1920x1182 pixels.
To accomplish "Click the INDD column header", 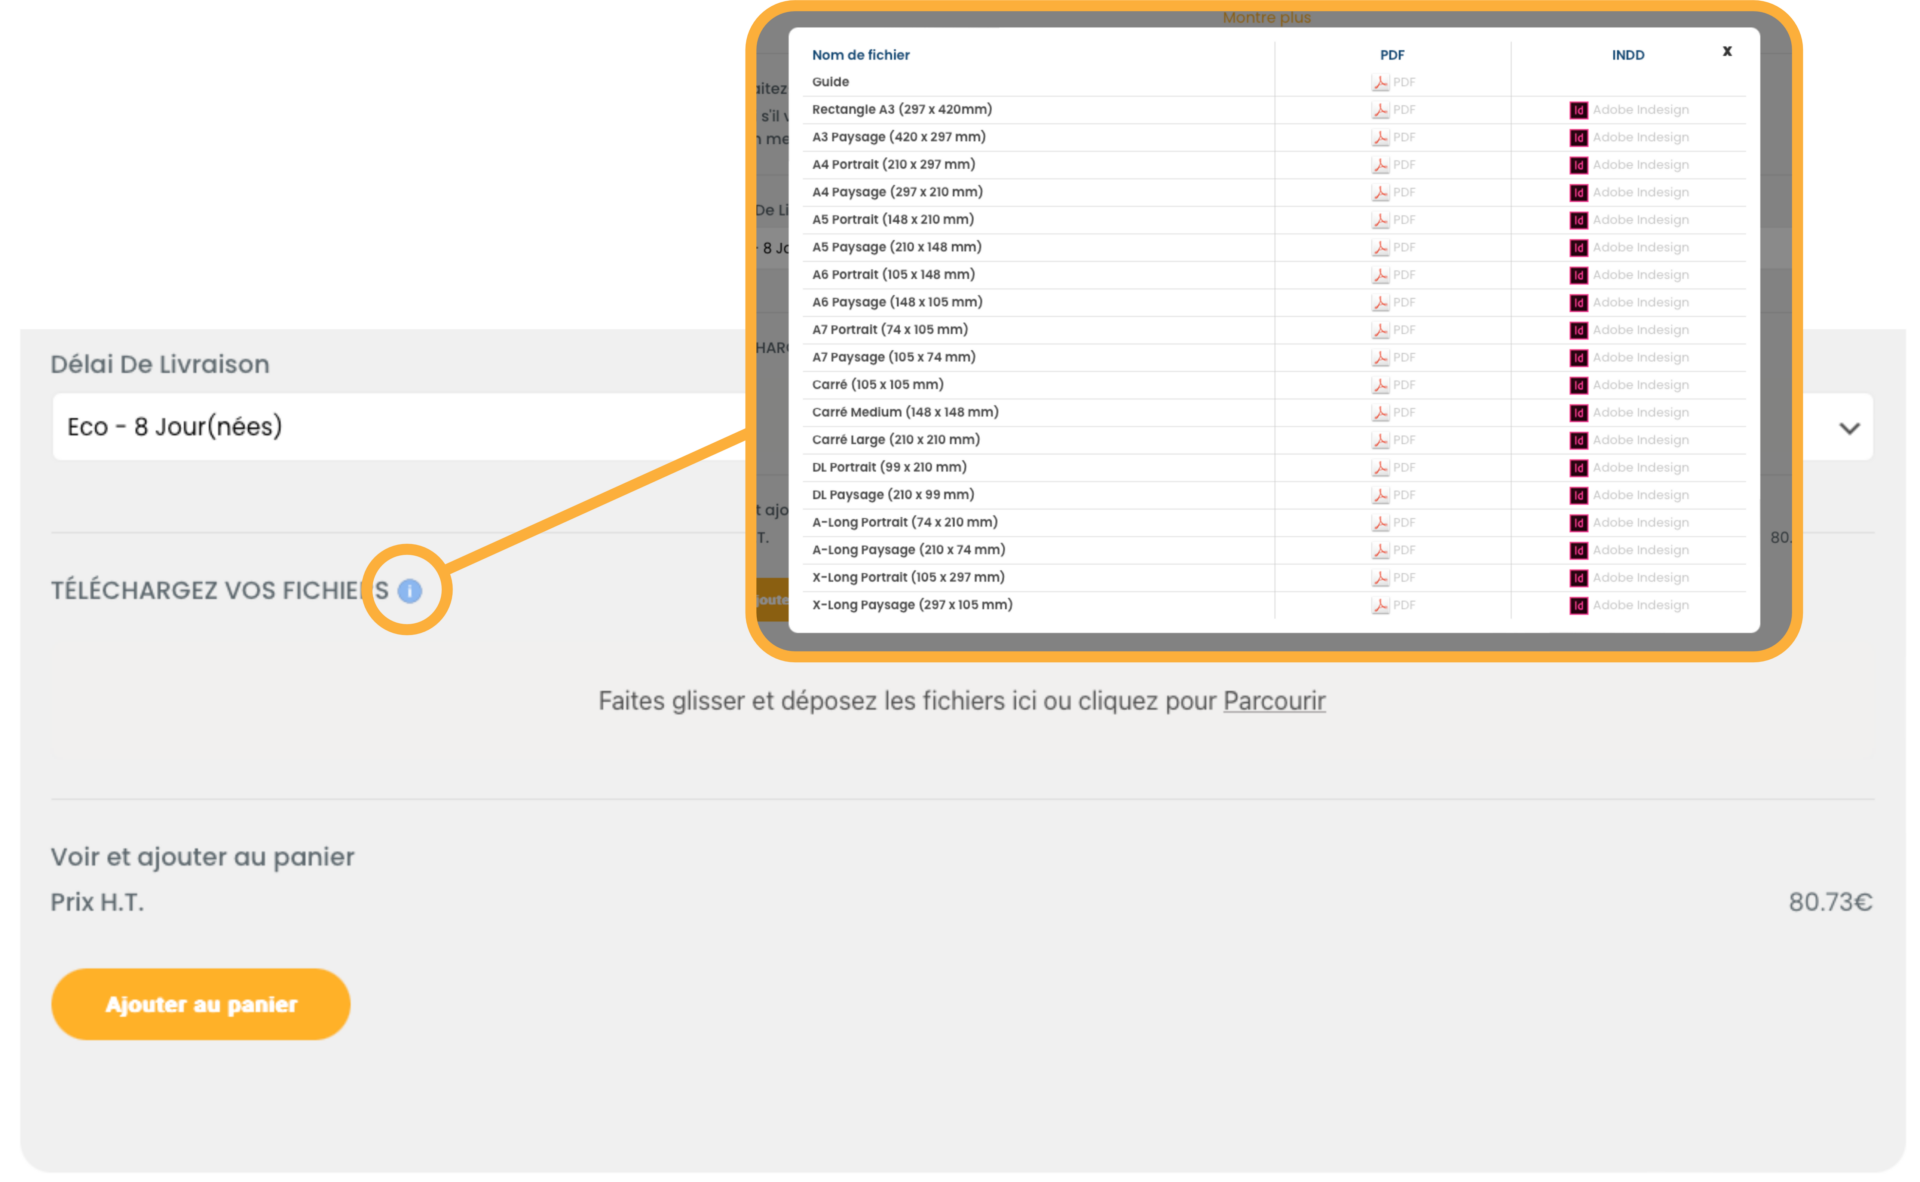I will pos(1628,55).
